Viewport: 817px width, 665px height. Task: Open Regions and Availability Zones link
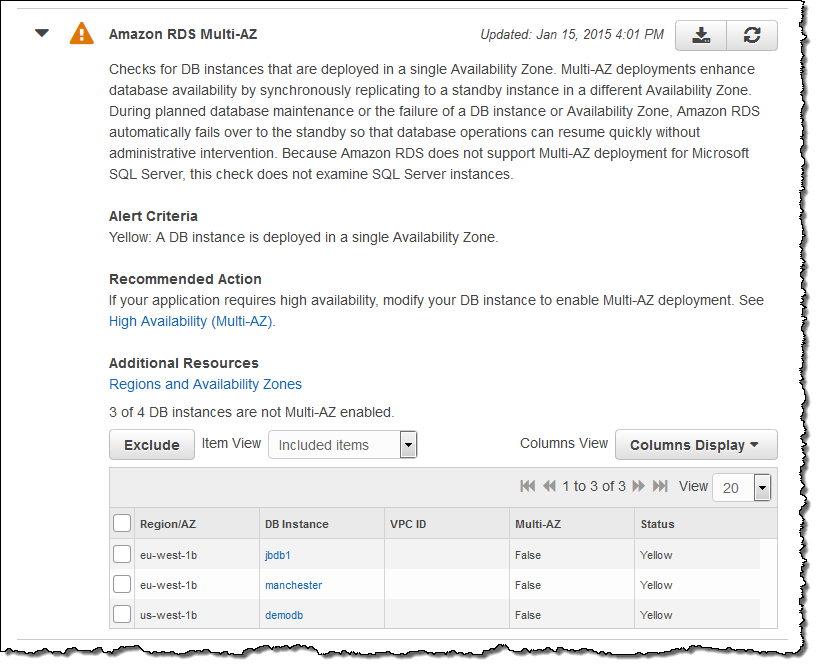tap(205, 384)
